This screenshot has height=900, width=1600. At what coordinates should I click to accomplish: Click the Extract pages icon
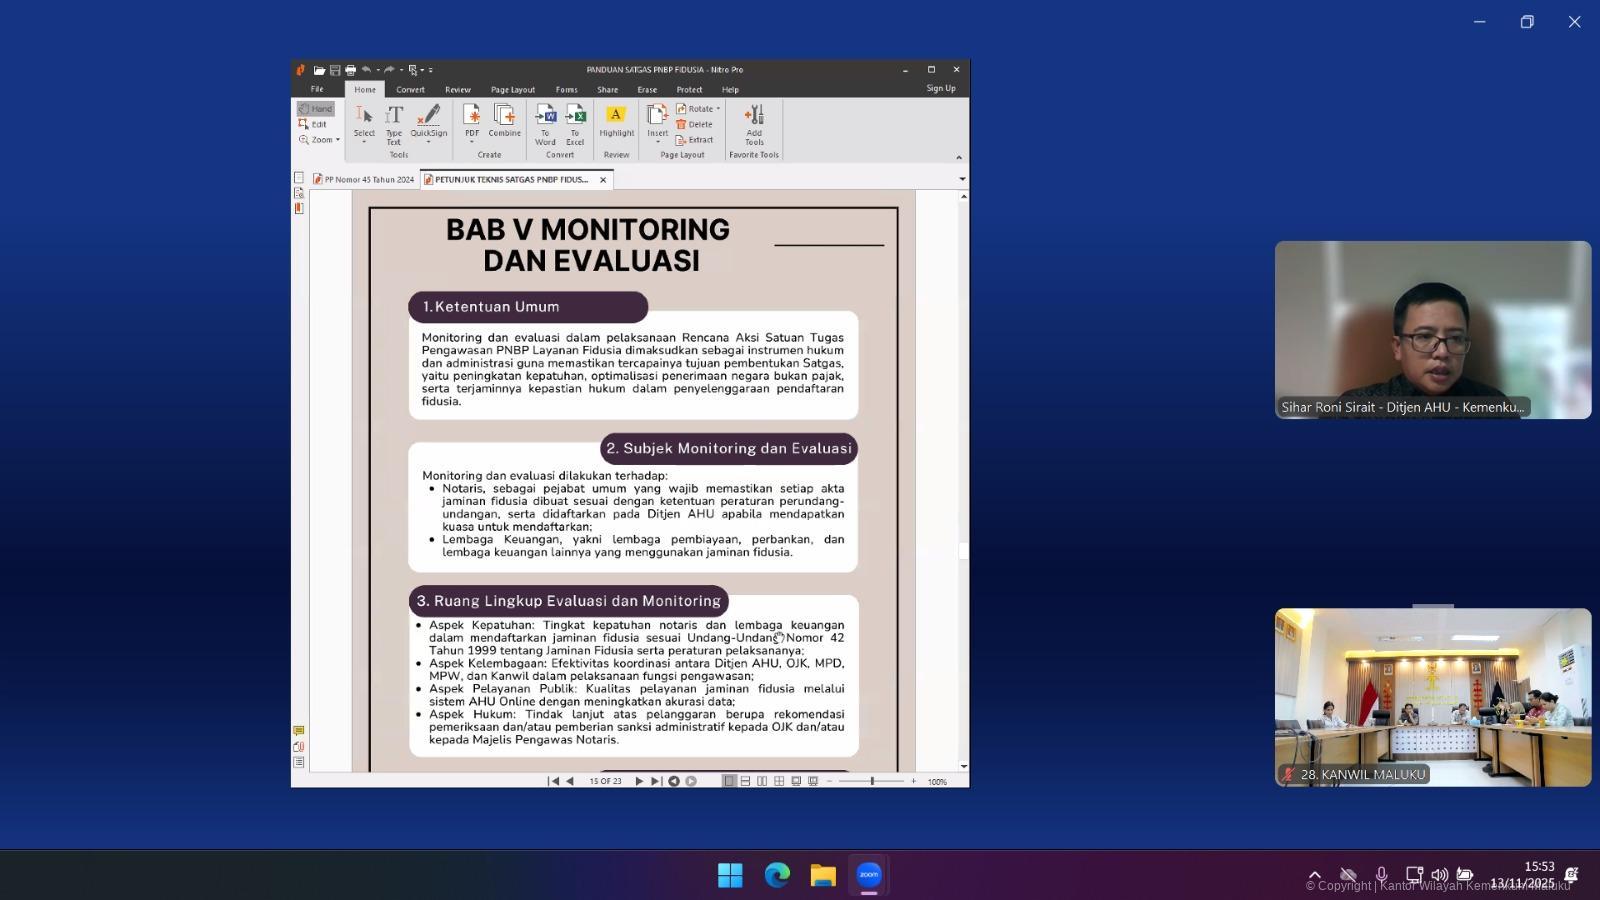695,140
